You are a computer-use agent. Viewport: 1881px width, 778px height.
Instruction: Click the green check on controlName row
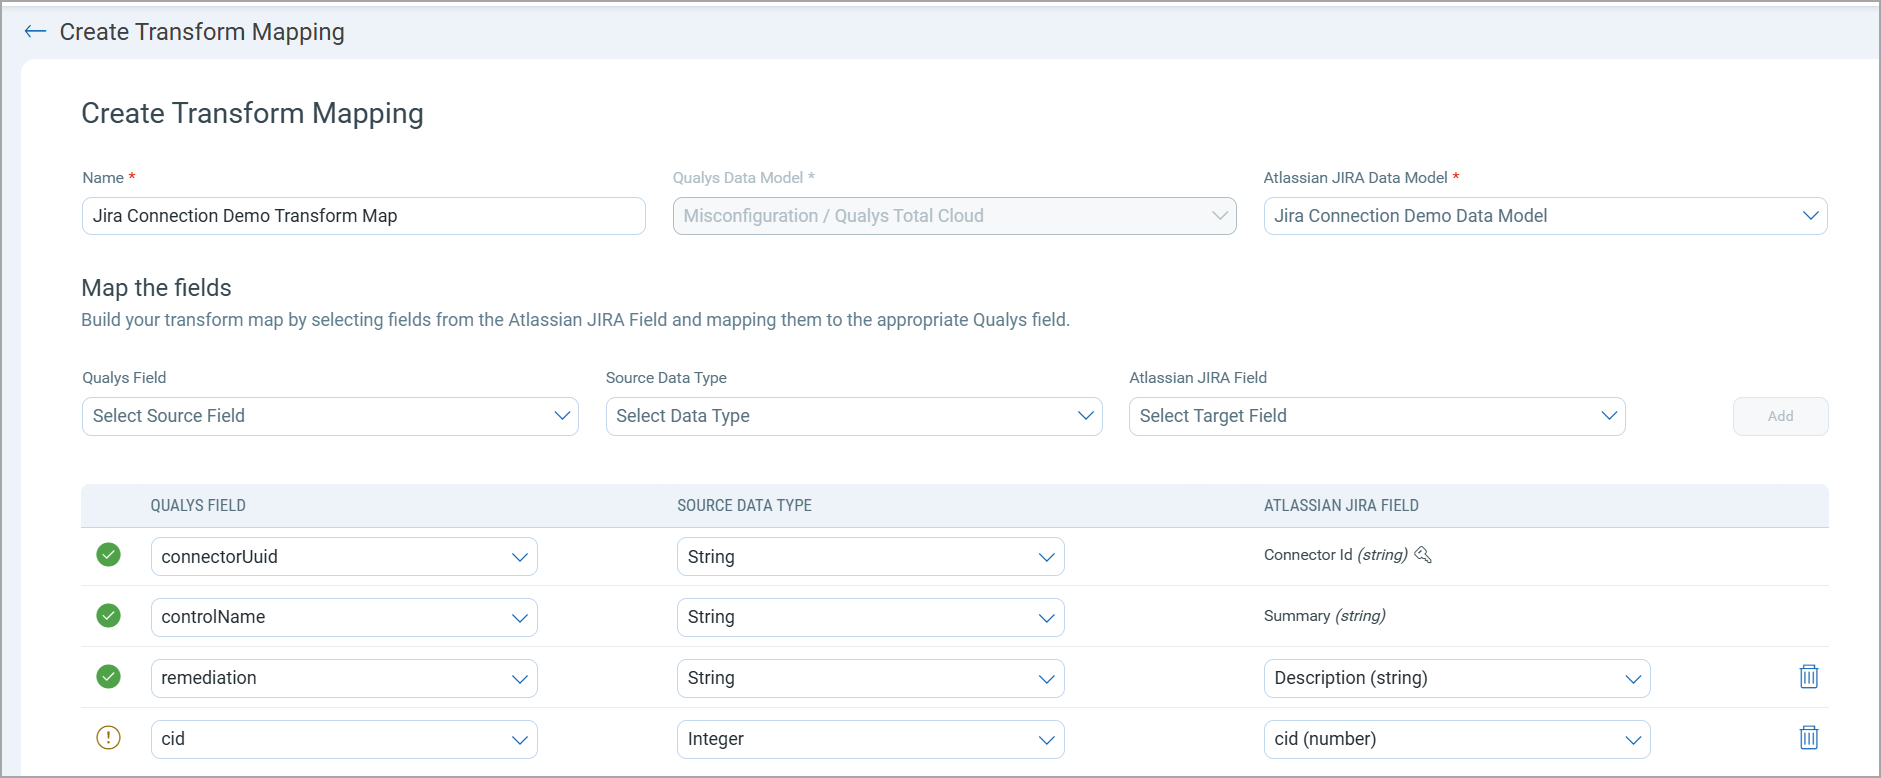click(108, 616)
